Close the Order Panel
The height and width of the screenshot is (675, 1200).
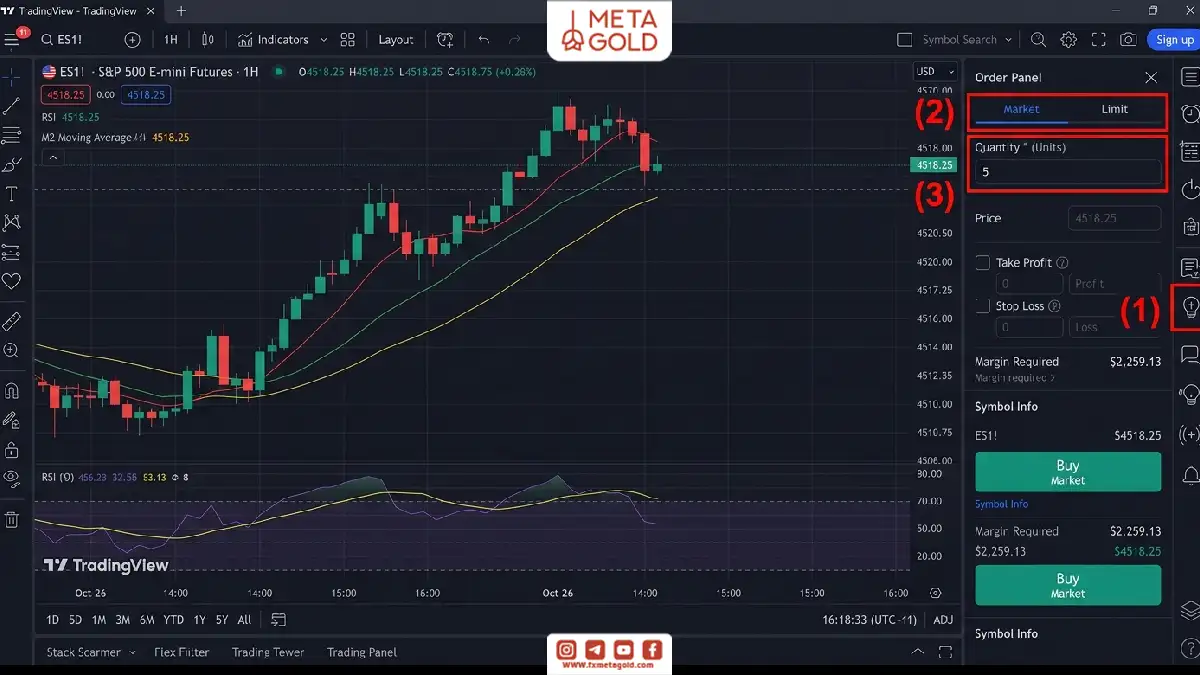coord(1151,78)
